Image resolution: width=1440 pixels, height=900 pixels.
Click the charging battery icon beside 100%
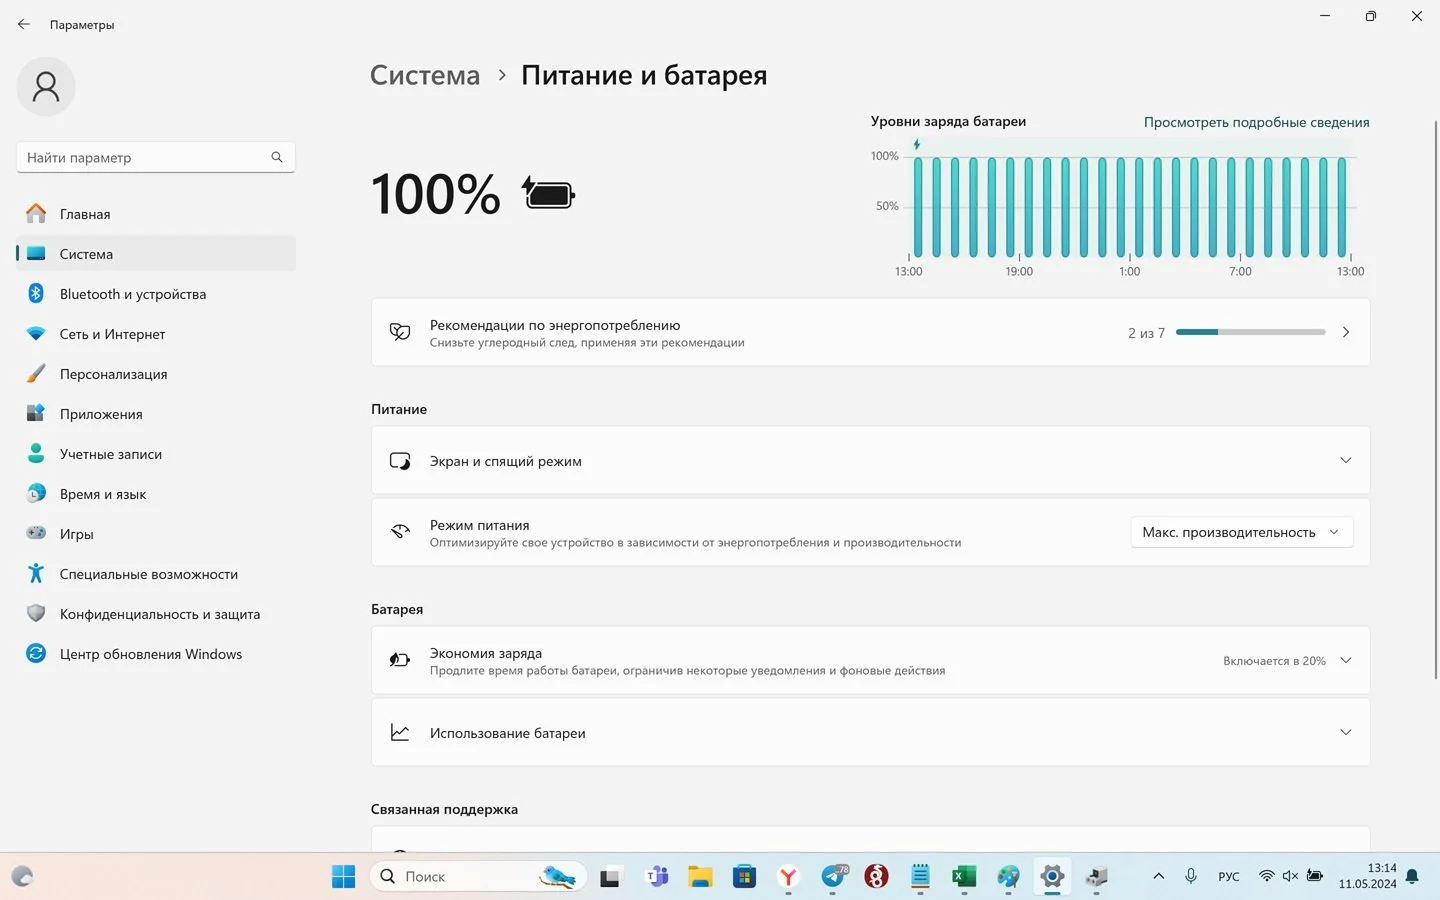pos(548,192)
